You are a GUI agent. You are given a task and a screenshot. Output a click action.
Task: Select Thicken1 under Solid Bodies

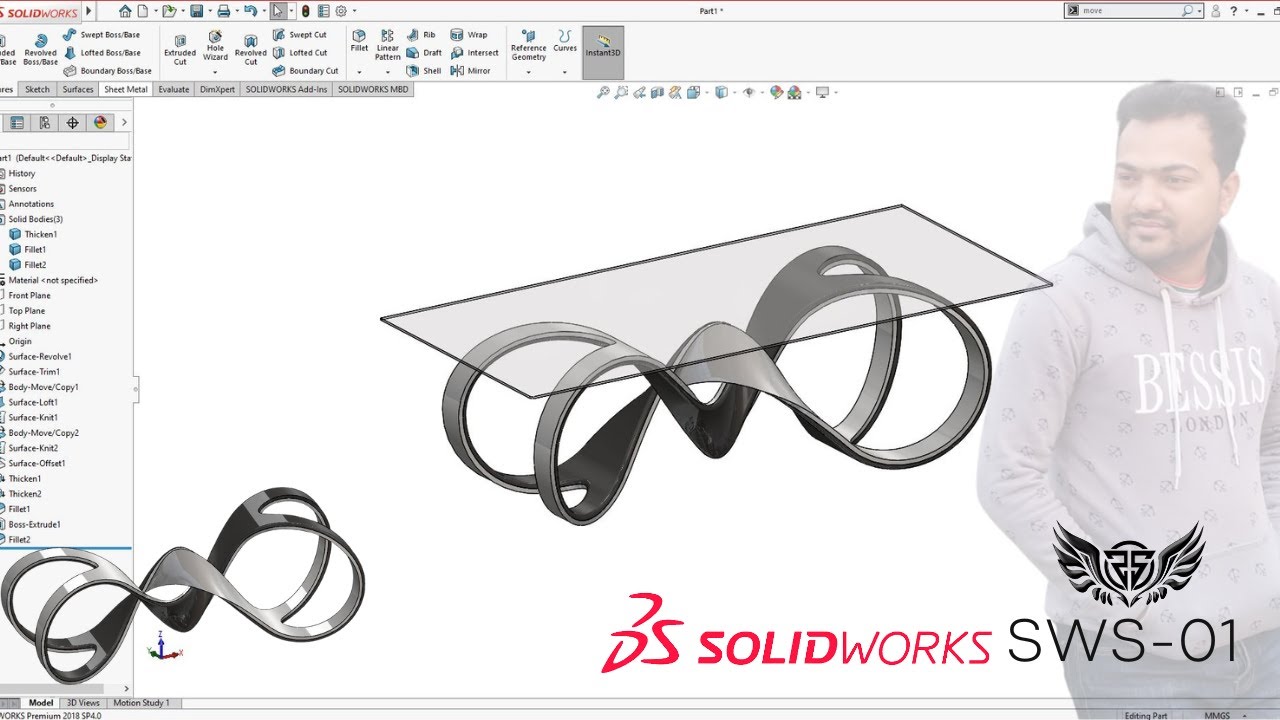[32, 234]
